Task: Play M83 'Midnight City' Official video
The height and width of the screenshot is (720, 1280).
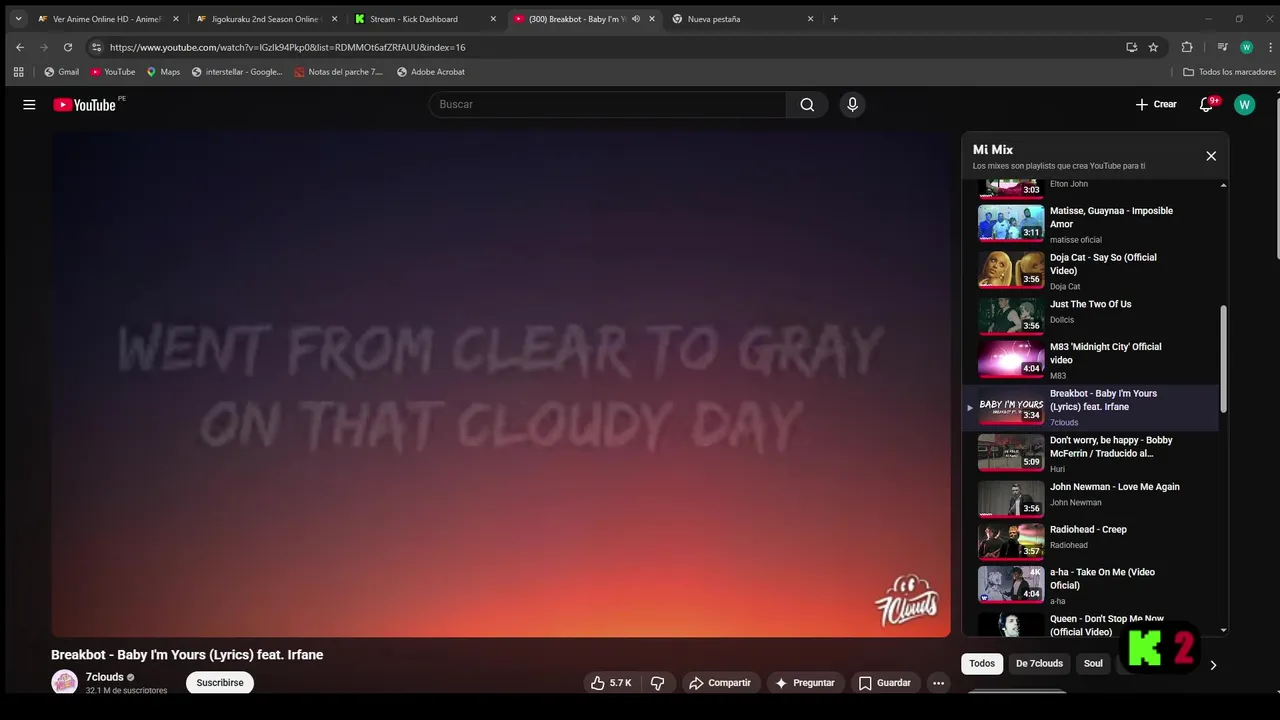Action: click(1090, 360)
